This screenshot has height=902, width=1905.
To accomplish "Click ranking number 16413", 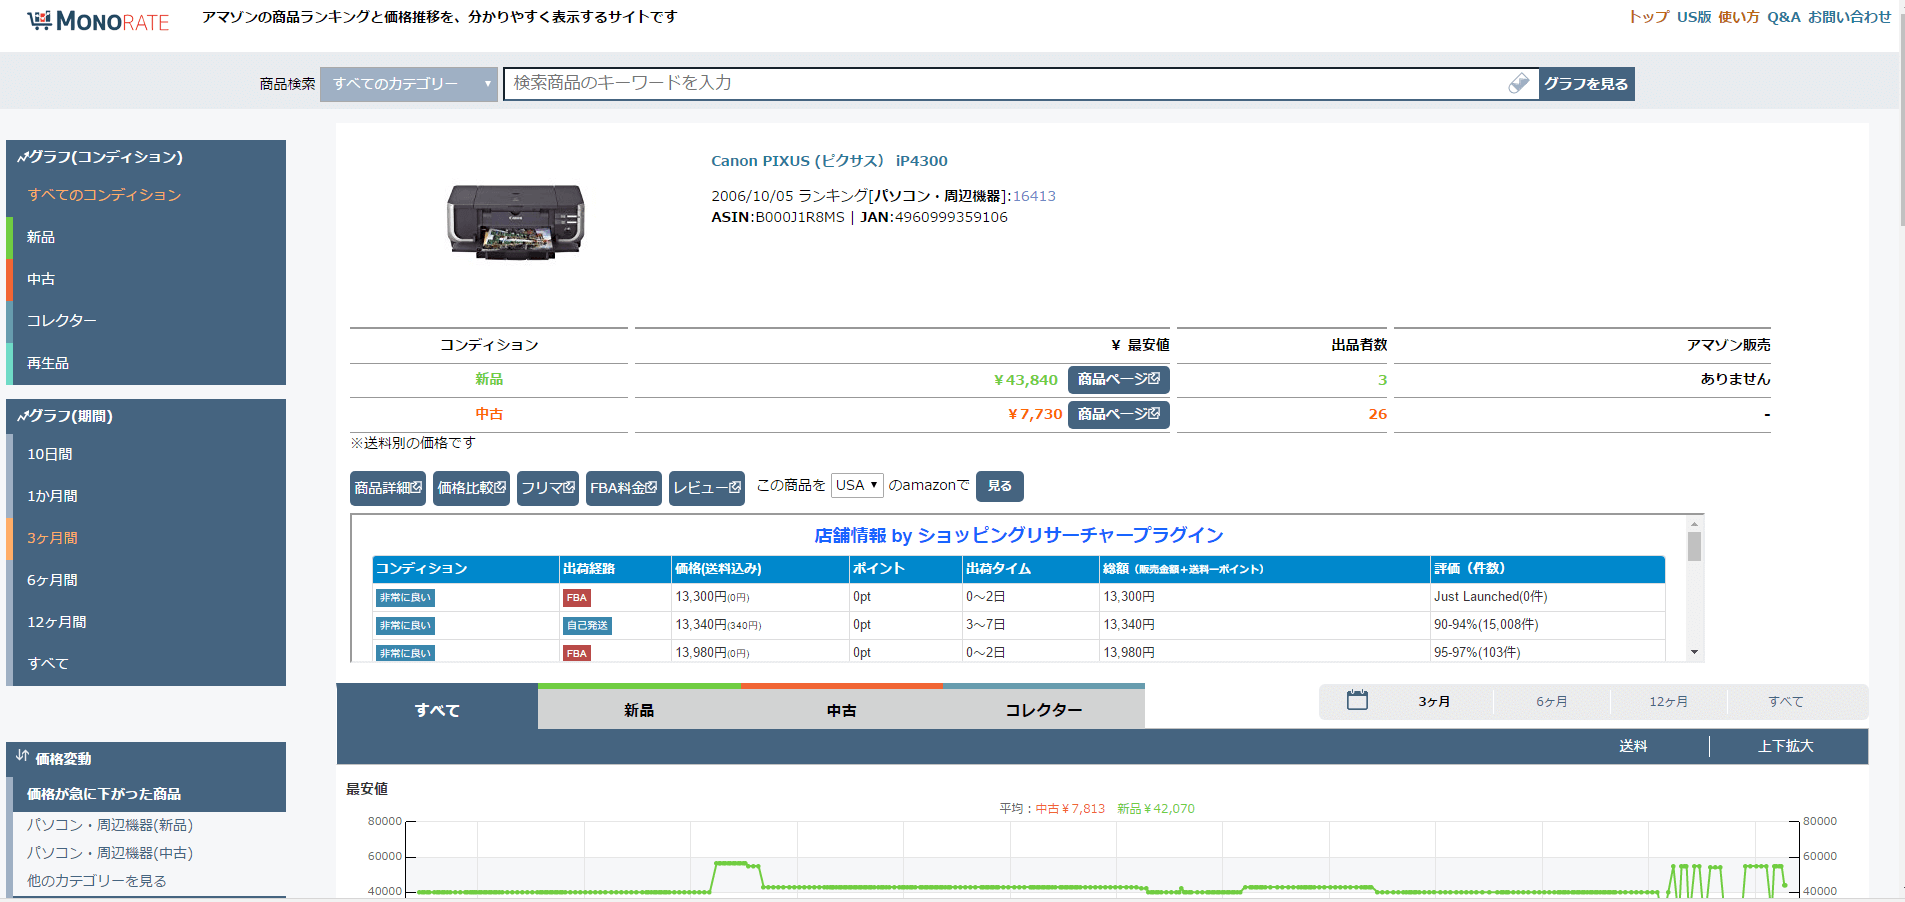I will pyautogui.click(x=1034, y=196).
